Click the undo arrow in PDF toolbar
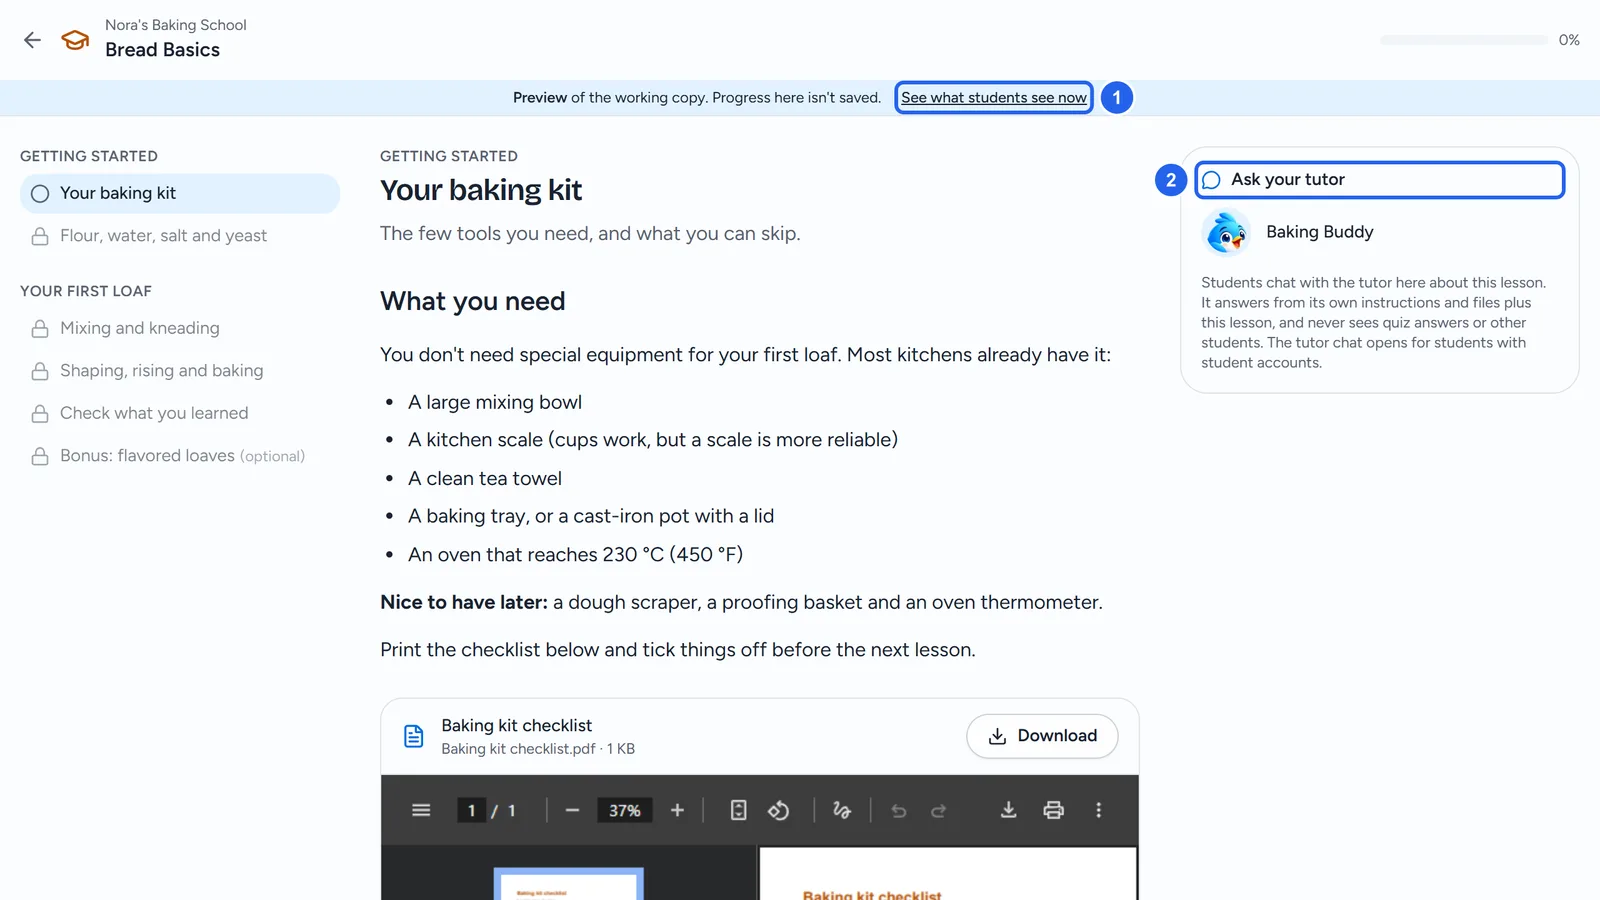This screenshot has width=1600, height=900. pyautogui.click(x=899, y=810)
